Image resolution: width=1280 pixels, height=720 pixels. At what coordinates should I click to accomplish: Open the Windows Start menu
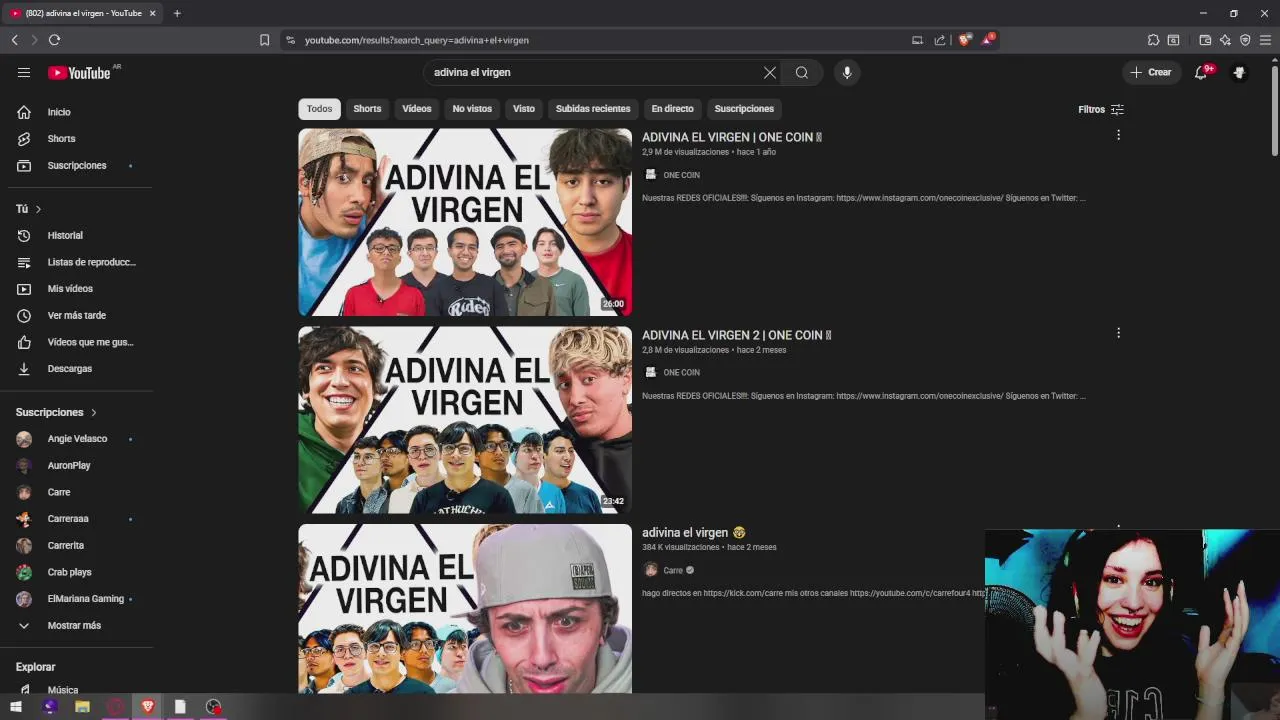(x=16, y=707)
